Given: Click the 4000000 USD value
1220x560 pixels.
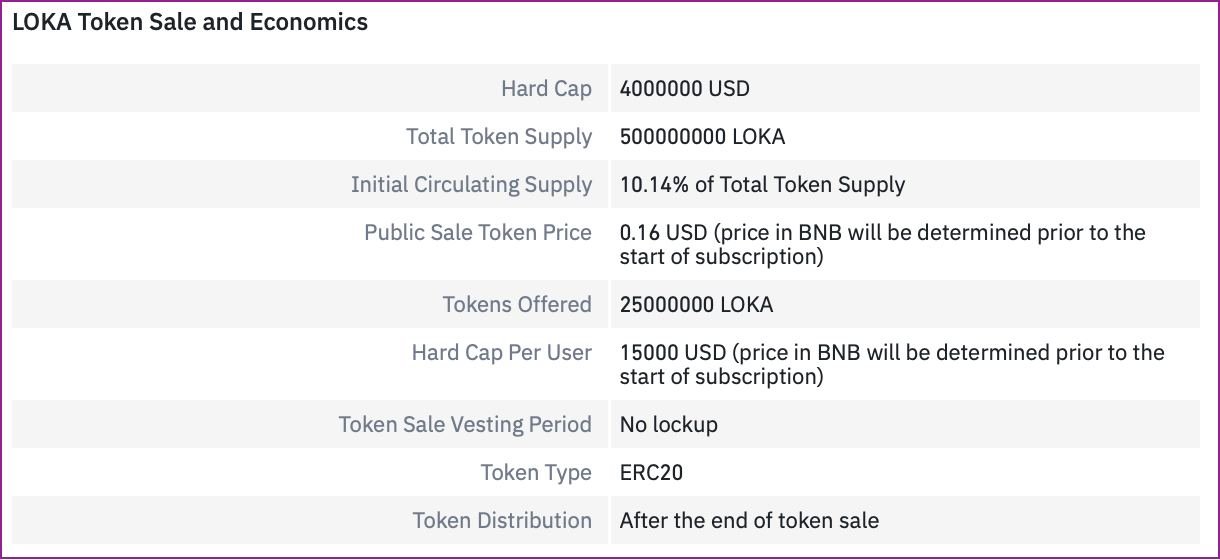Looking at the screenshot, I should pos(685,88).
